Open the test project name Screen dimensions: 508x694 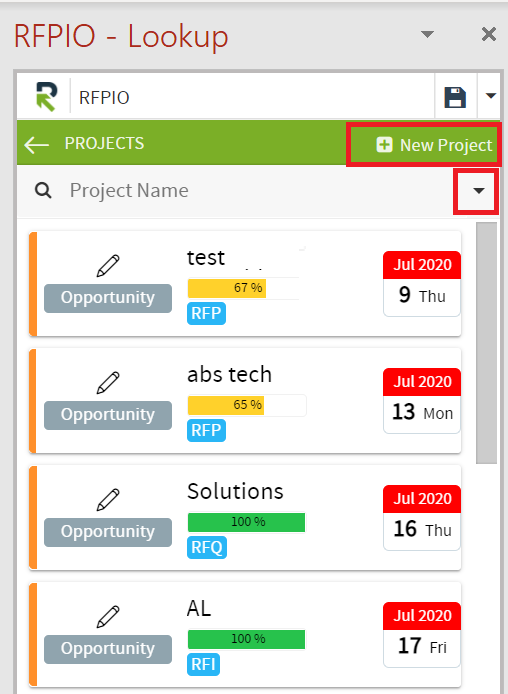pos(206,258)
